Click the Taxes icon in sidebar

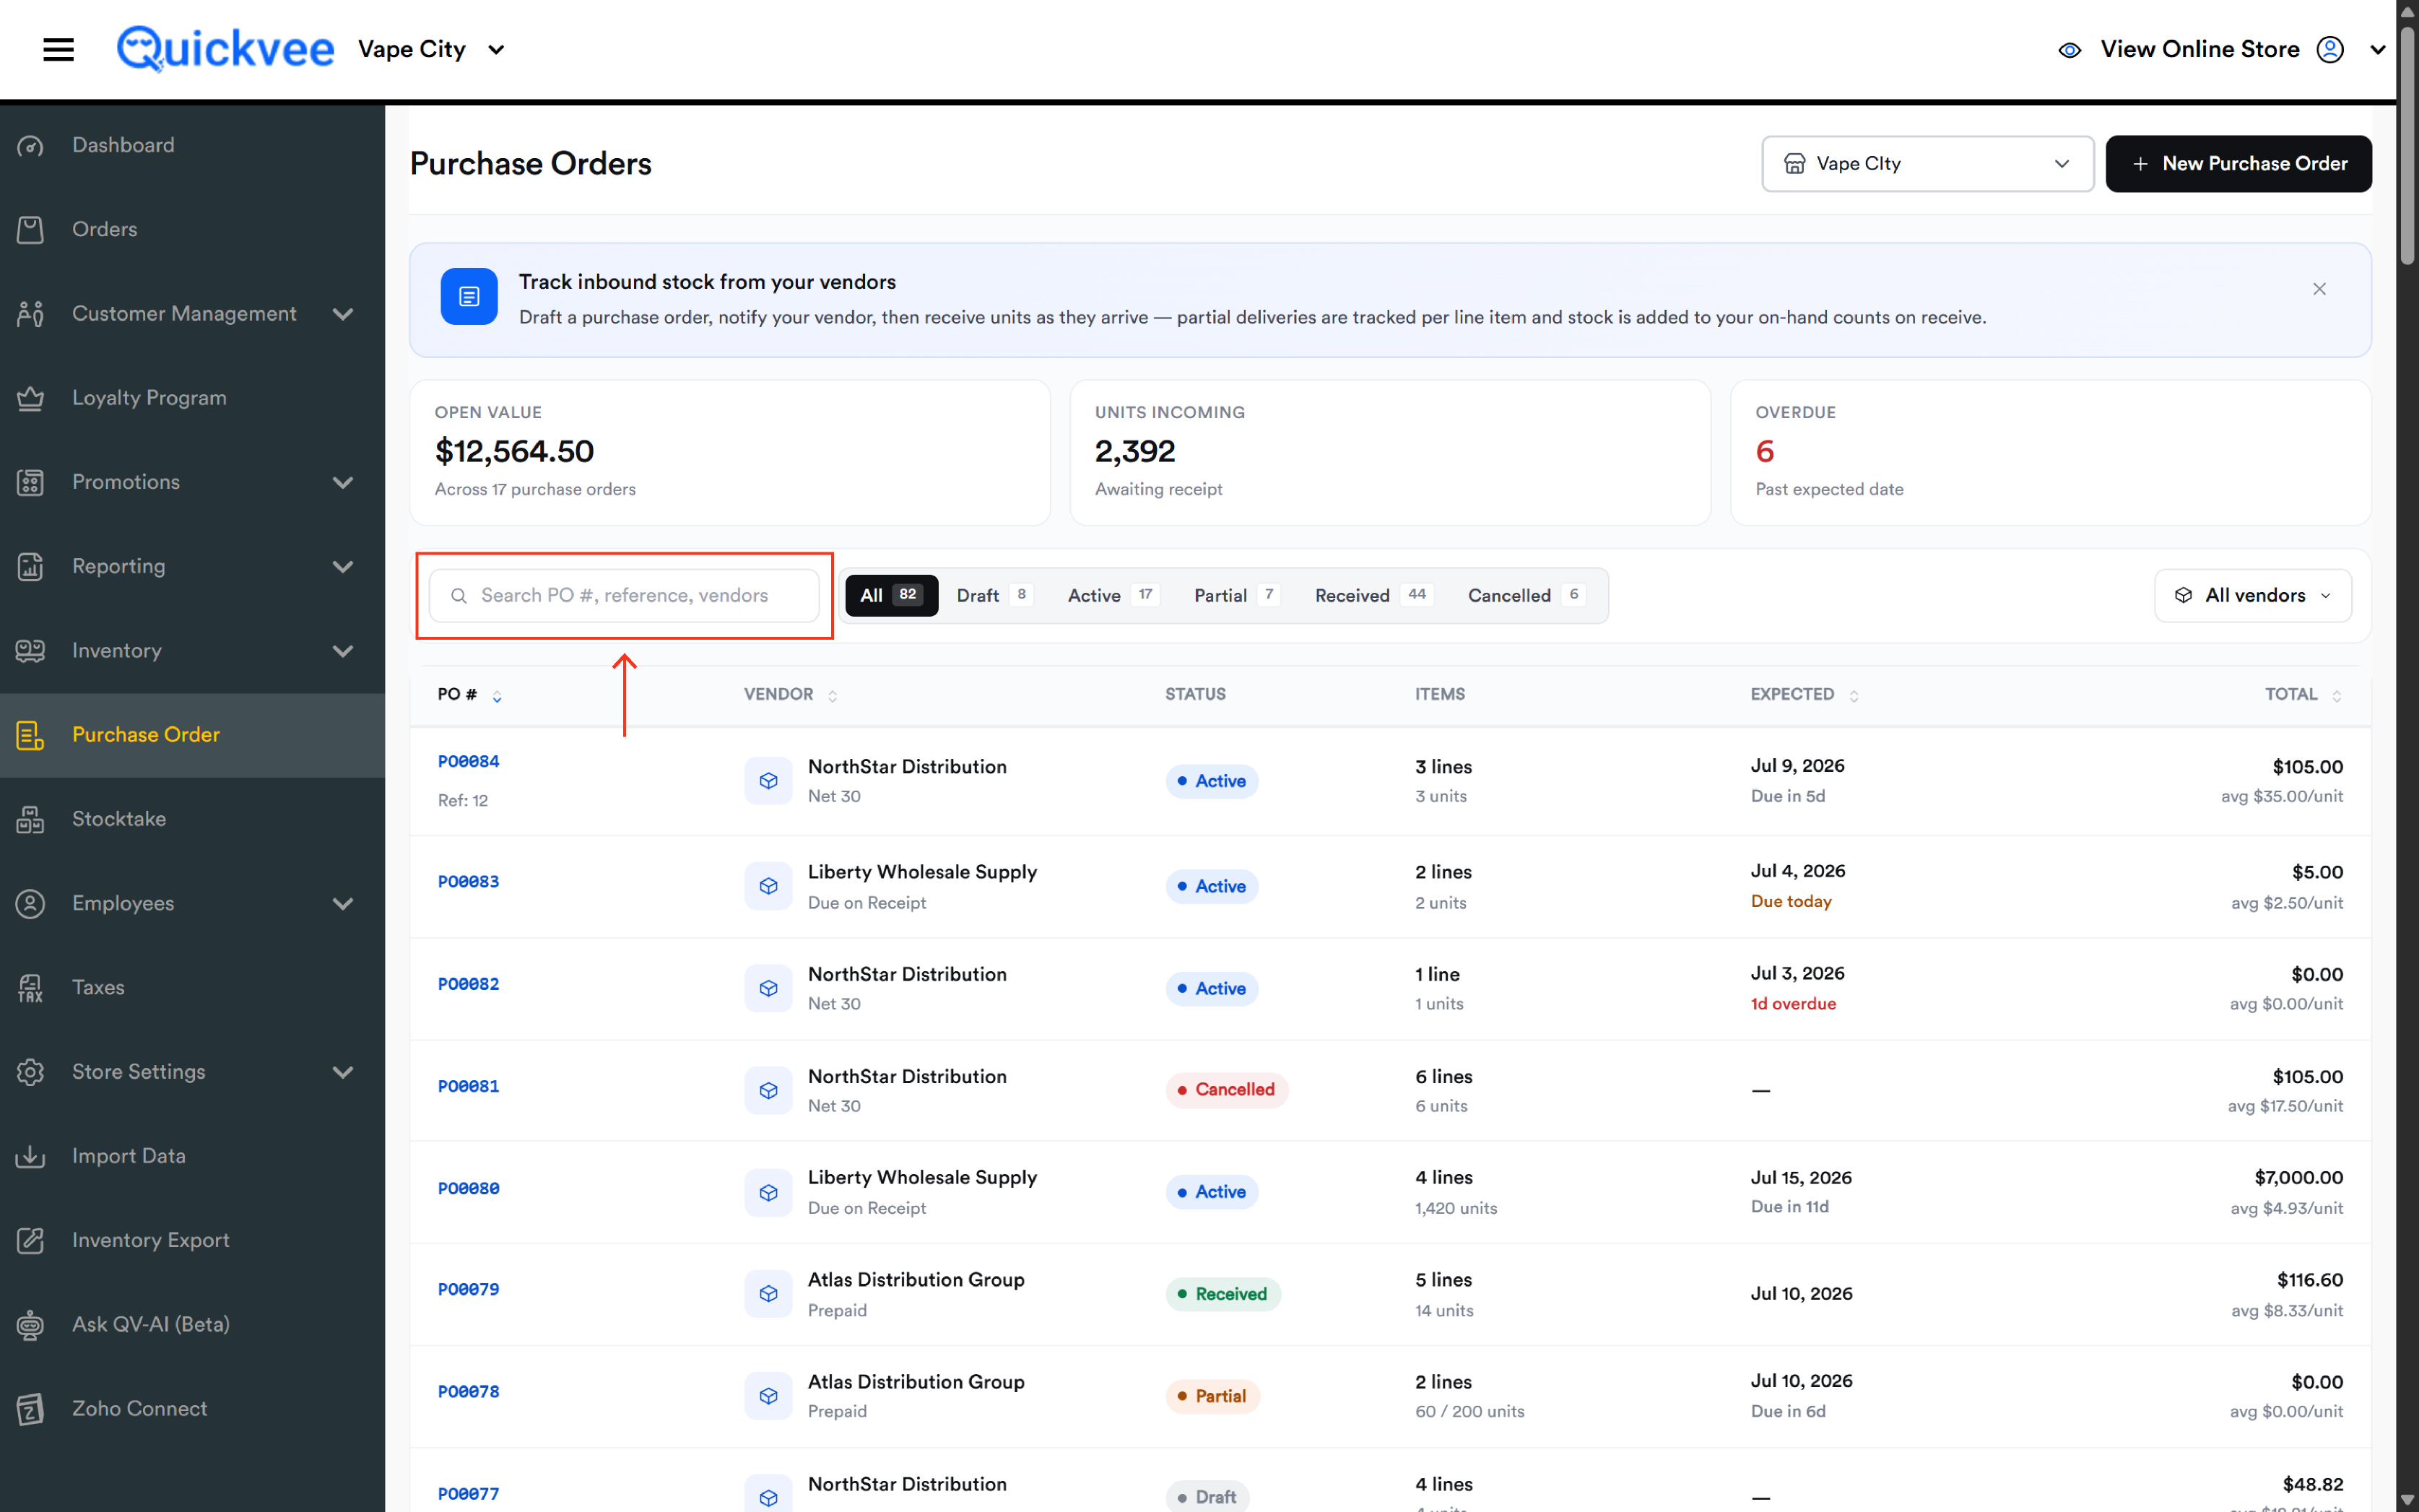pyautogui.click(x=30, y=988)
